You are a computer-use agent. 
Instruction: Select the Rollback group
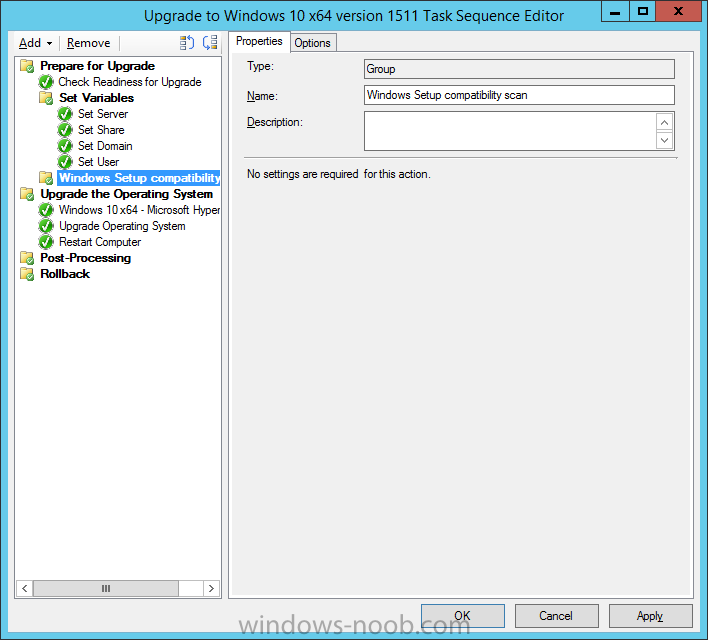pyautogui.click(x=65, y=274)
